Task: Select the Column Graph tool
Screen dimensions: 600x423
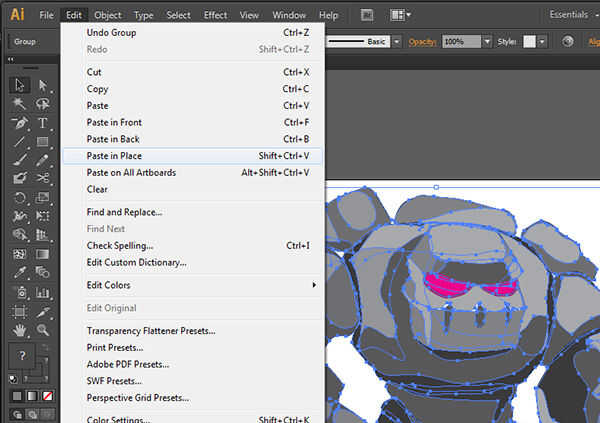Action: 42,293
